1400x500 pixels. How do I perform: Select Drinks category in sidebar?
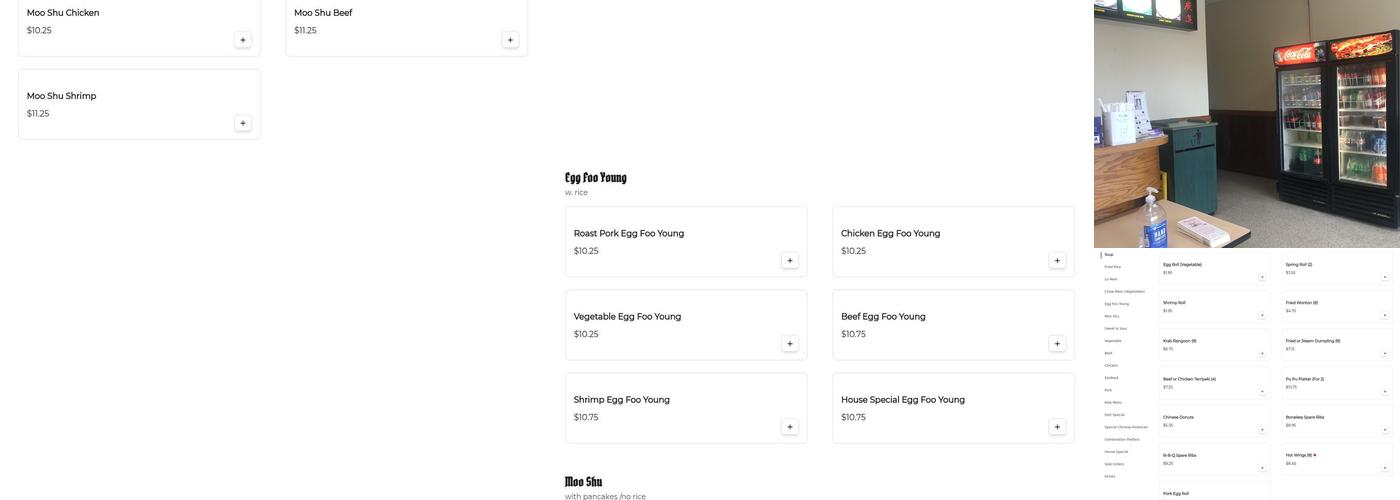1110,476
